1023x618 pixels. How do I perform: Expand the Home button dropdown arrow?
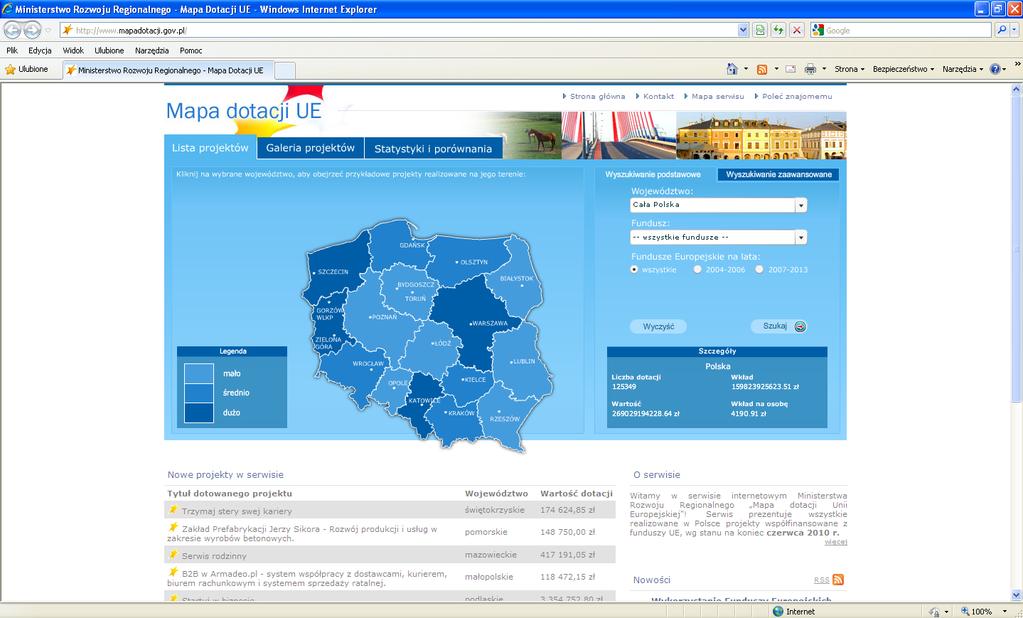(x=746, y=69)
